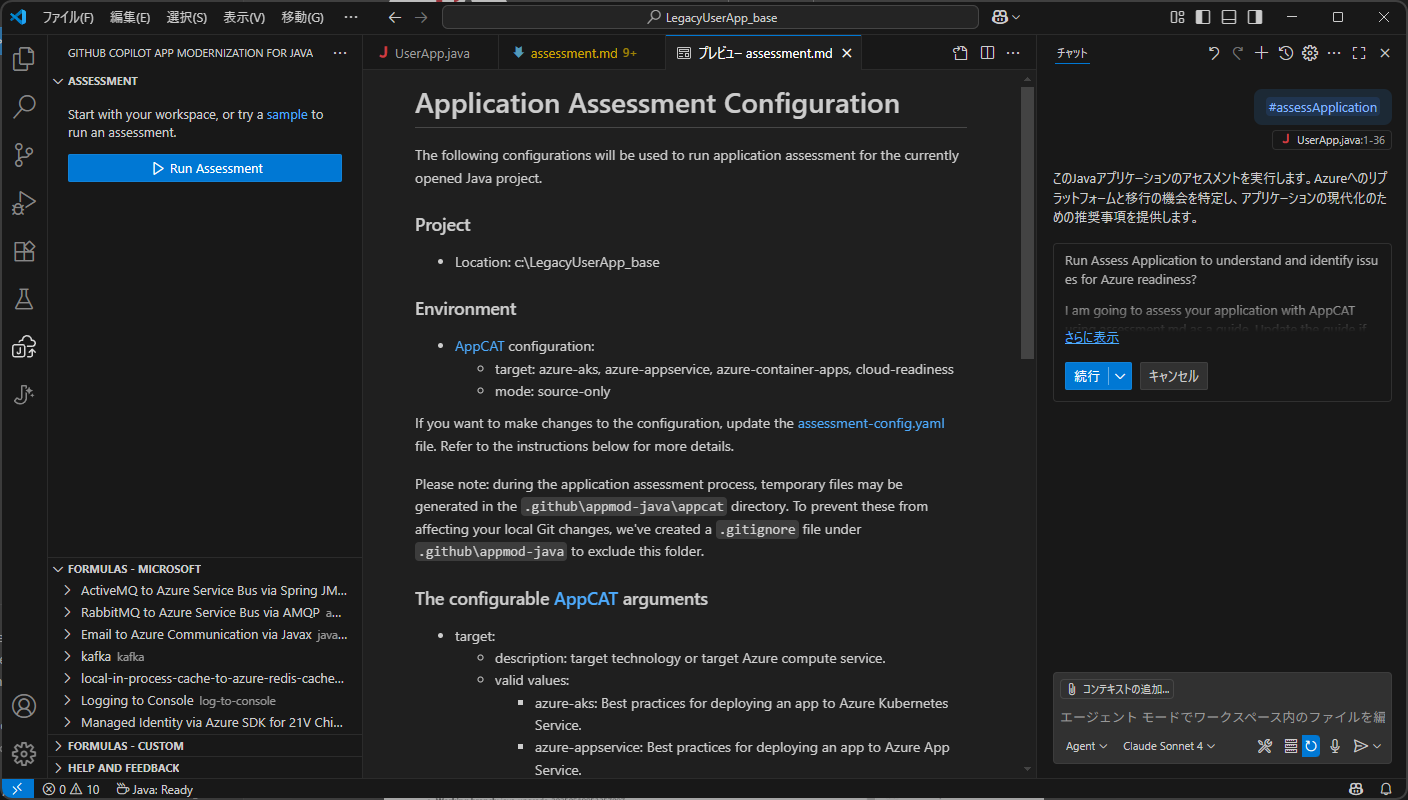Open the ファイル(F) menu
Viewport: 1408px width, 800px height.
[68, 17]
